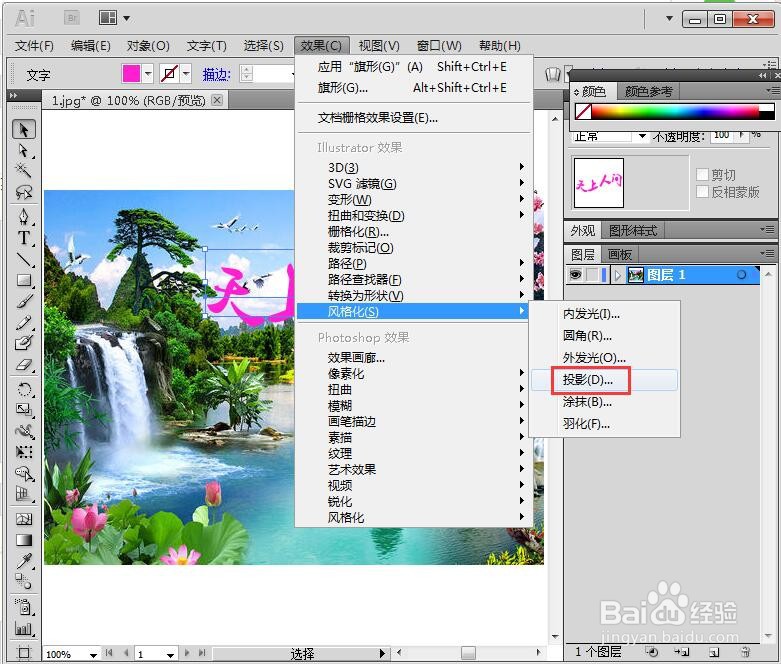Screen dimensions: 781x664
Task: Select the Artboard tool
Action: tap(23, 652)
